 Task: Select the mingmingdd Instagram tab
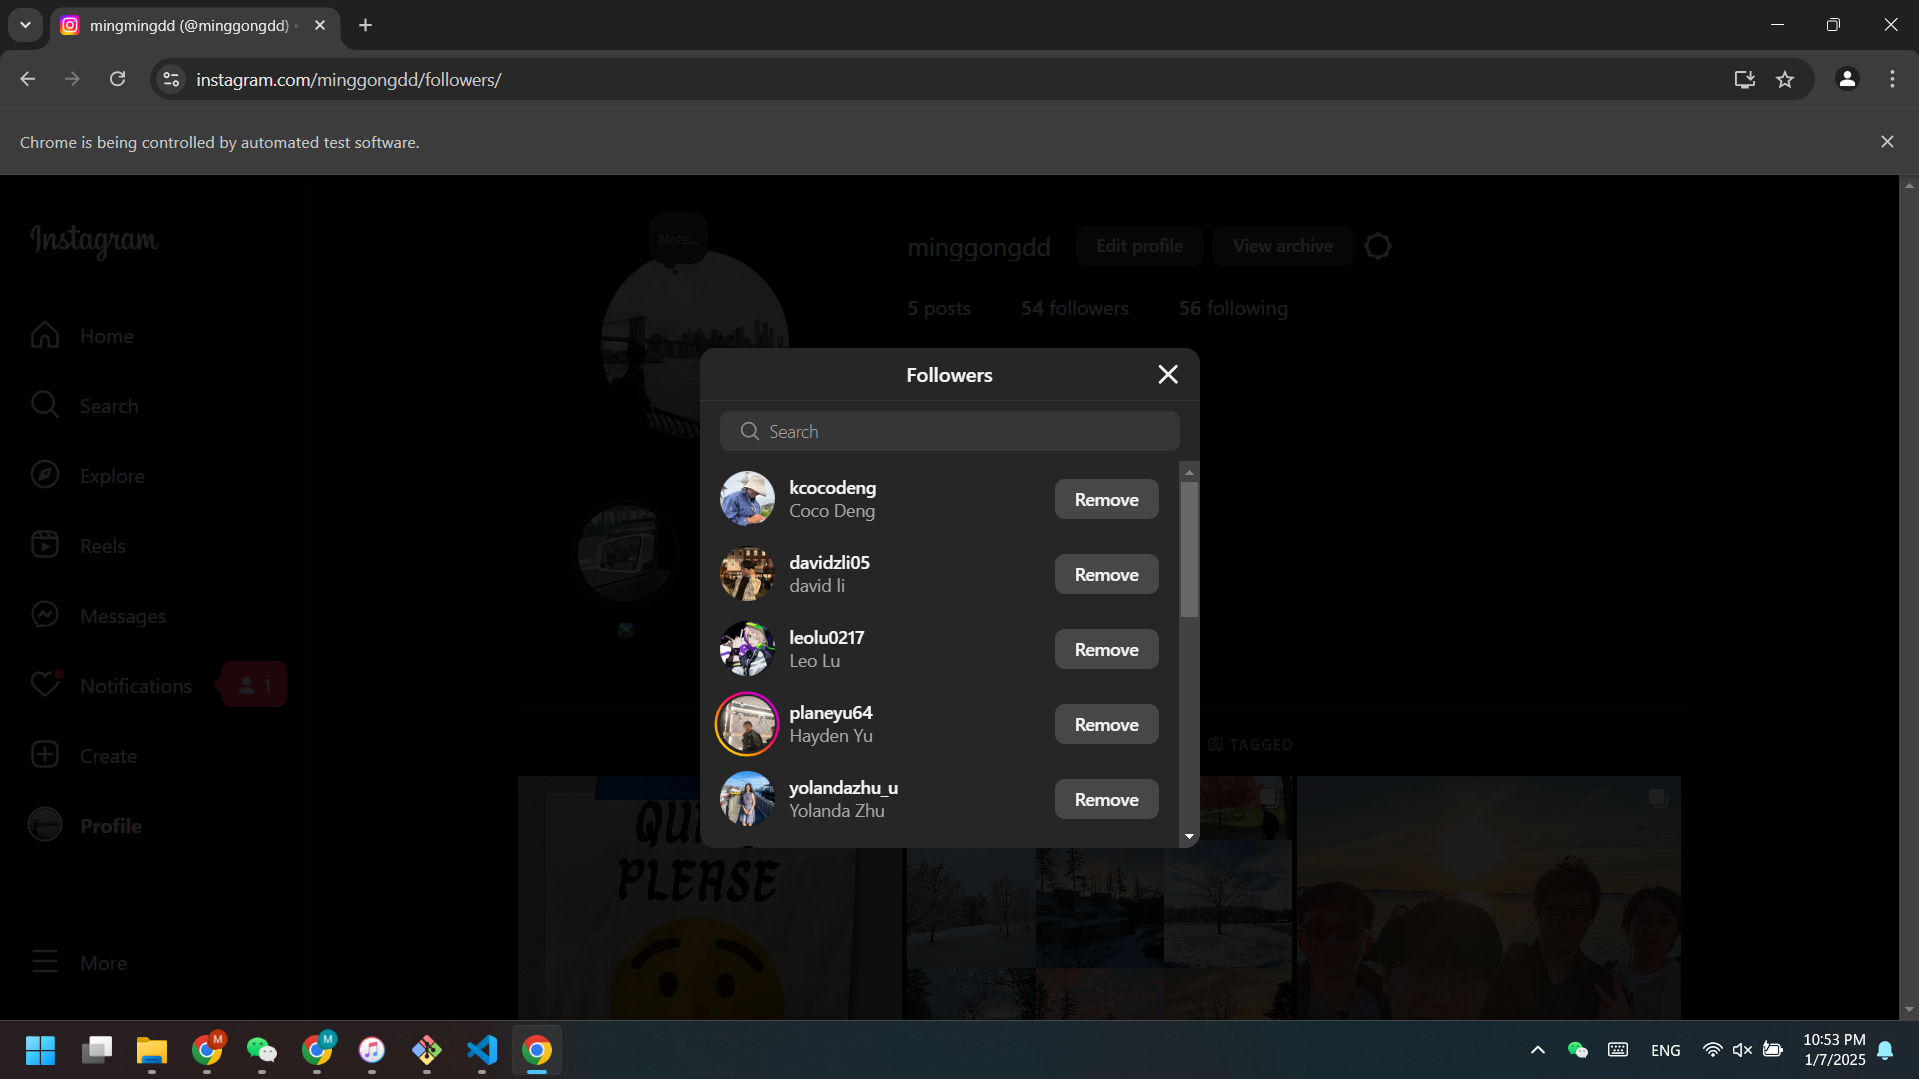click(x=189, y=25)
